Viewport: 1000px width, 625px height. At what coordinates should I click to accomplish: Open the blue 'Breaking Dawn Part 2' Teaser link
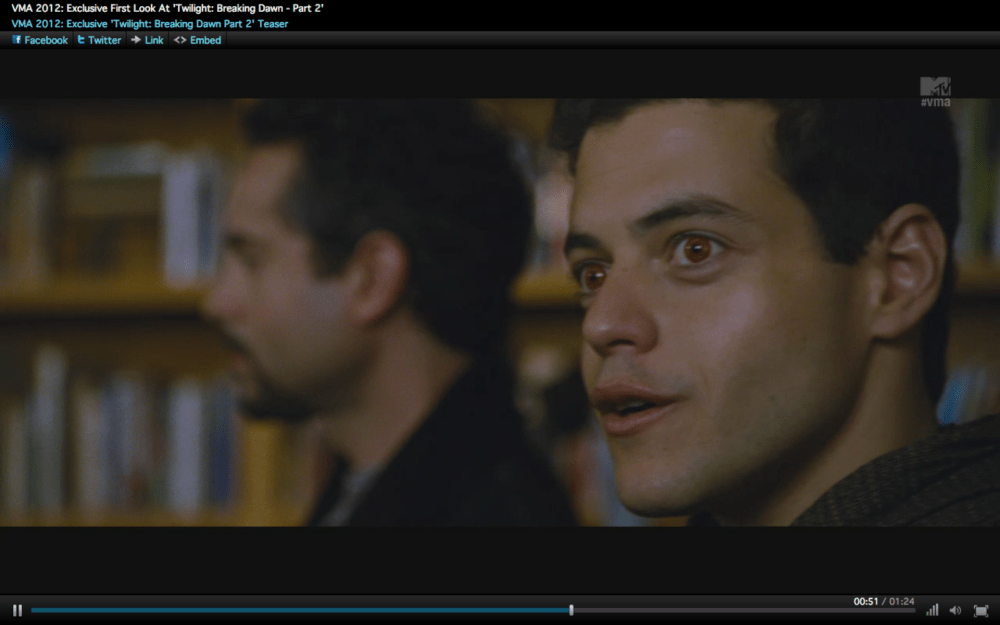point(149,23)
